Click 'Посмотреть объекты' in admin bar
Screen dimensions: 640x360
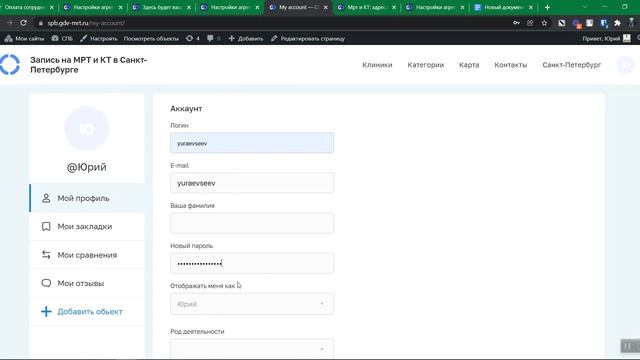coord(151,38)
